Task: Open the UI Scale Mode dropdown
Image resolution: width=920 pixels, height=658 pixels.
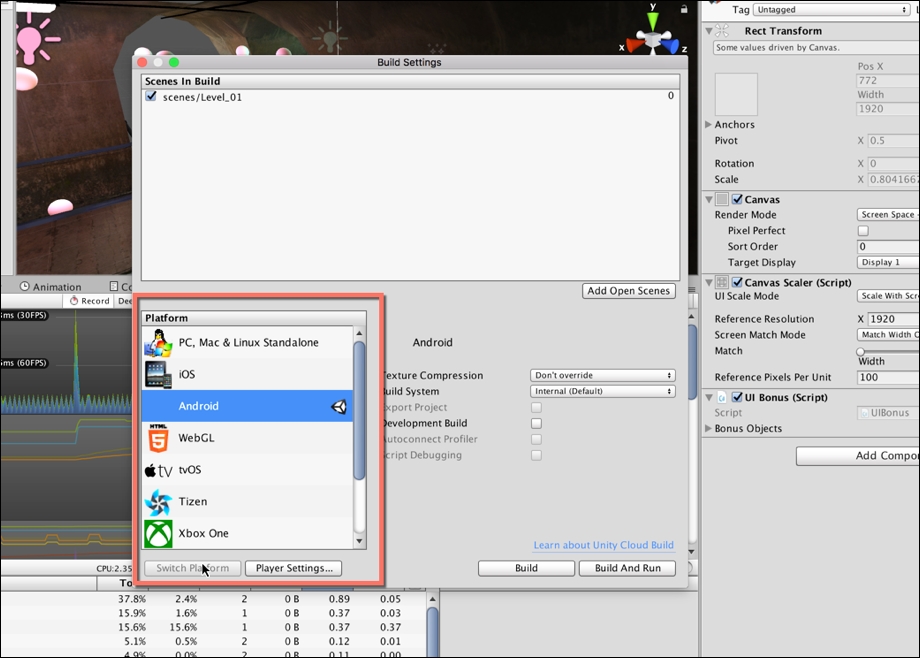Action: 888,296
